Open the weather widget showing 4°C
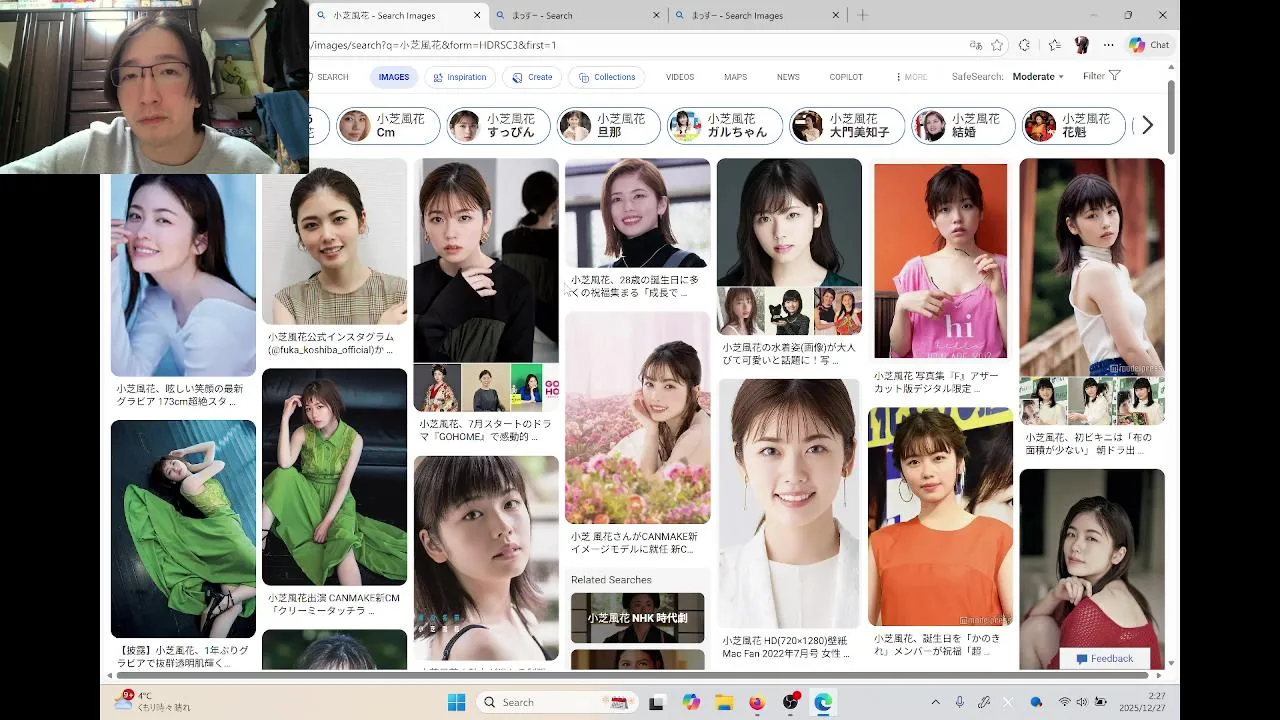The height and width of the screenshot is (720, 1280). [x=153, y=701]
